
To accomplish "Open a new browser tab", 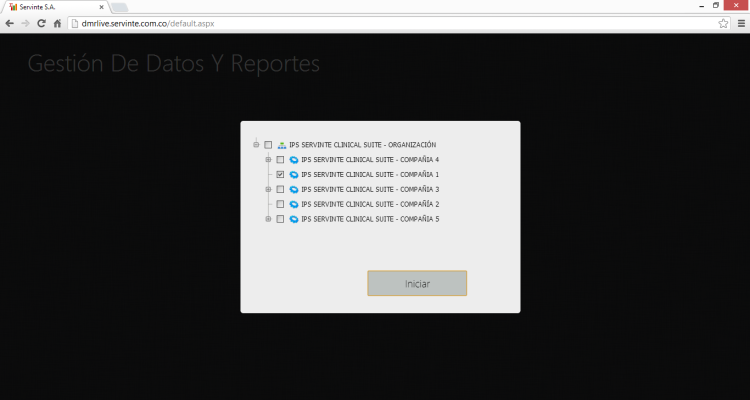I will coord(120,7).
